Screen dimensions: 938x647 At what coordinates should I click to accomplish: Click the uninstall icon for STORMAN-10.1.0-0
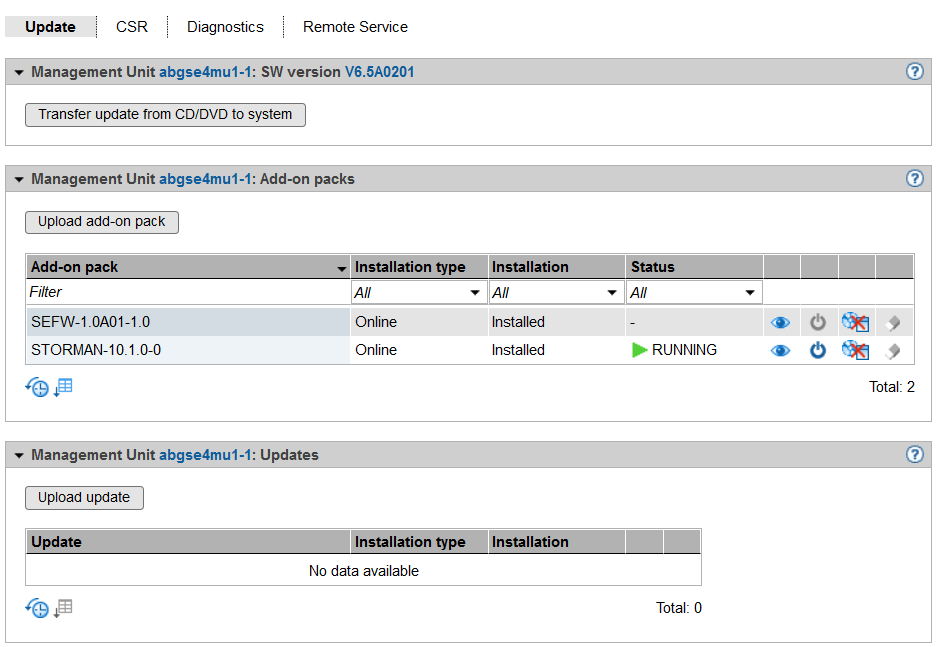[x=855, y=350]
